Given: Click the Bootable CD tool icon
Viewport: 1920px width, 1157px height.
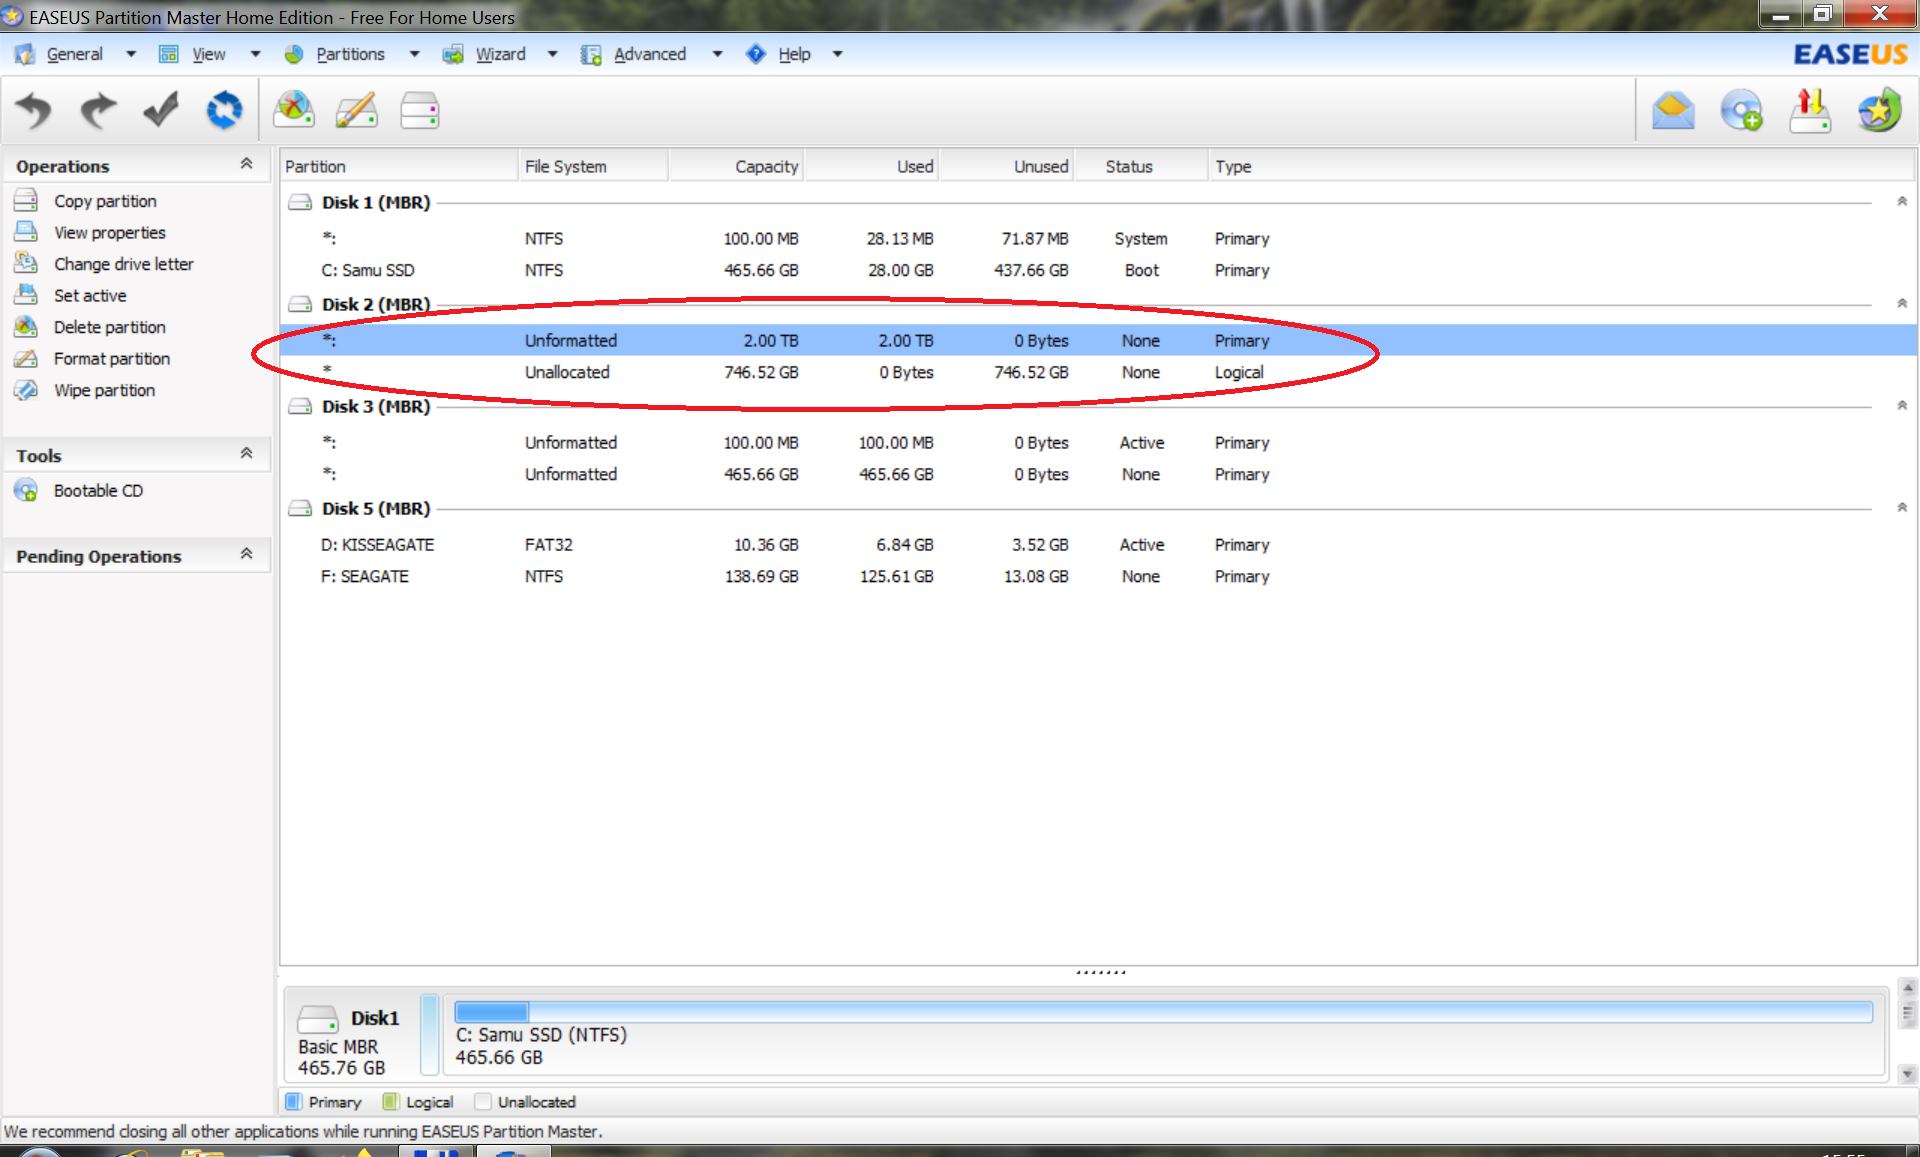Looking at the screenshot, I should tap(26, 490).
